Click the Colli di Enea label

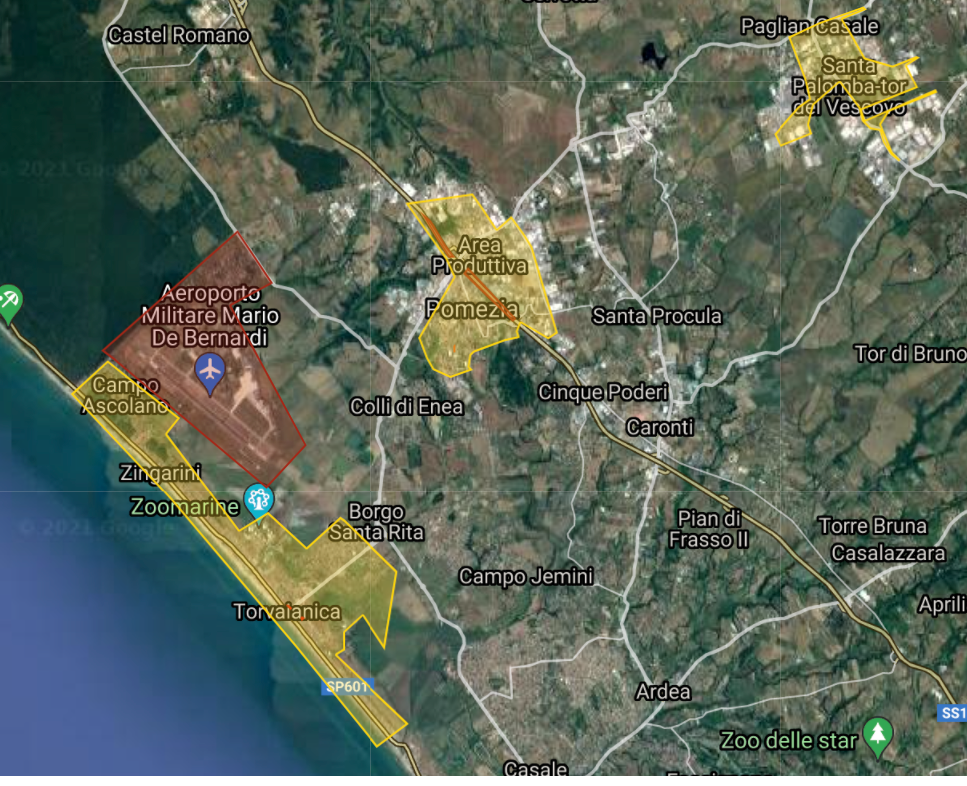407,406
